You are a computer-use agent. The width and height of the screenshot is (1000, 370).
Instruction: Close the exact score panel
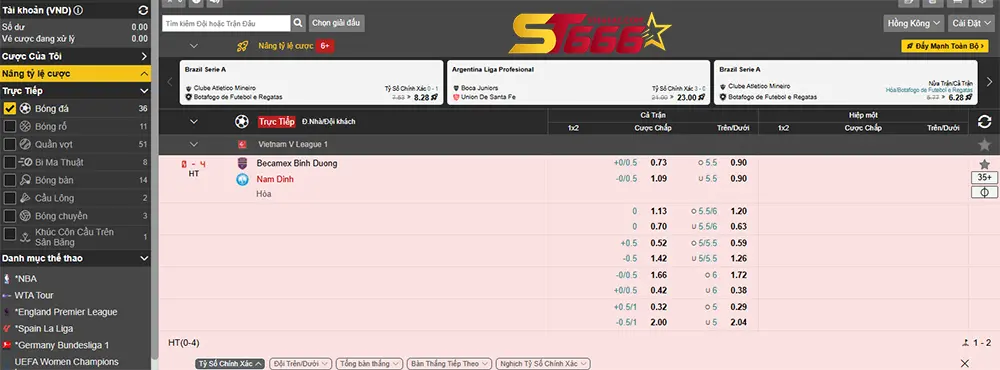point(965,364)
